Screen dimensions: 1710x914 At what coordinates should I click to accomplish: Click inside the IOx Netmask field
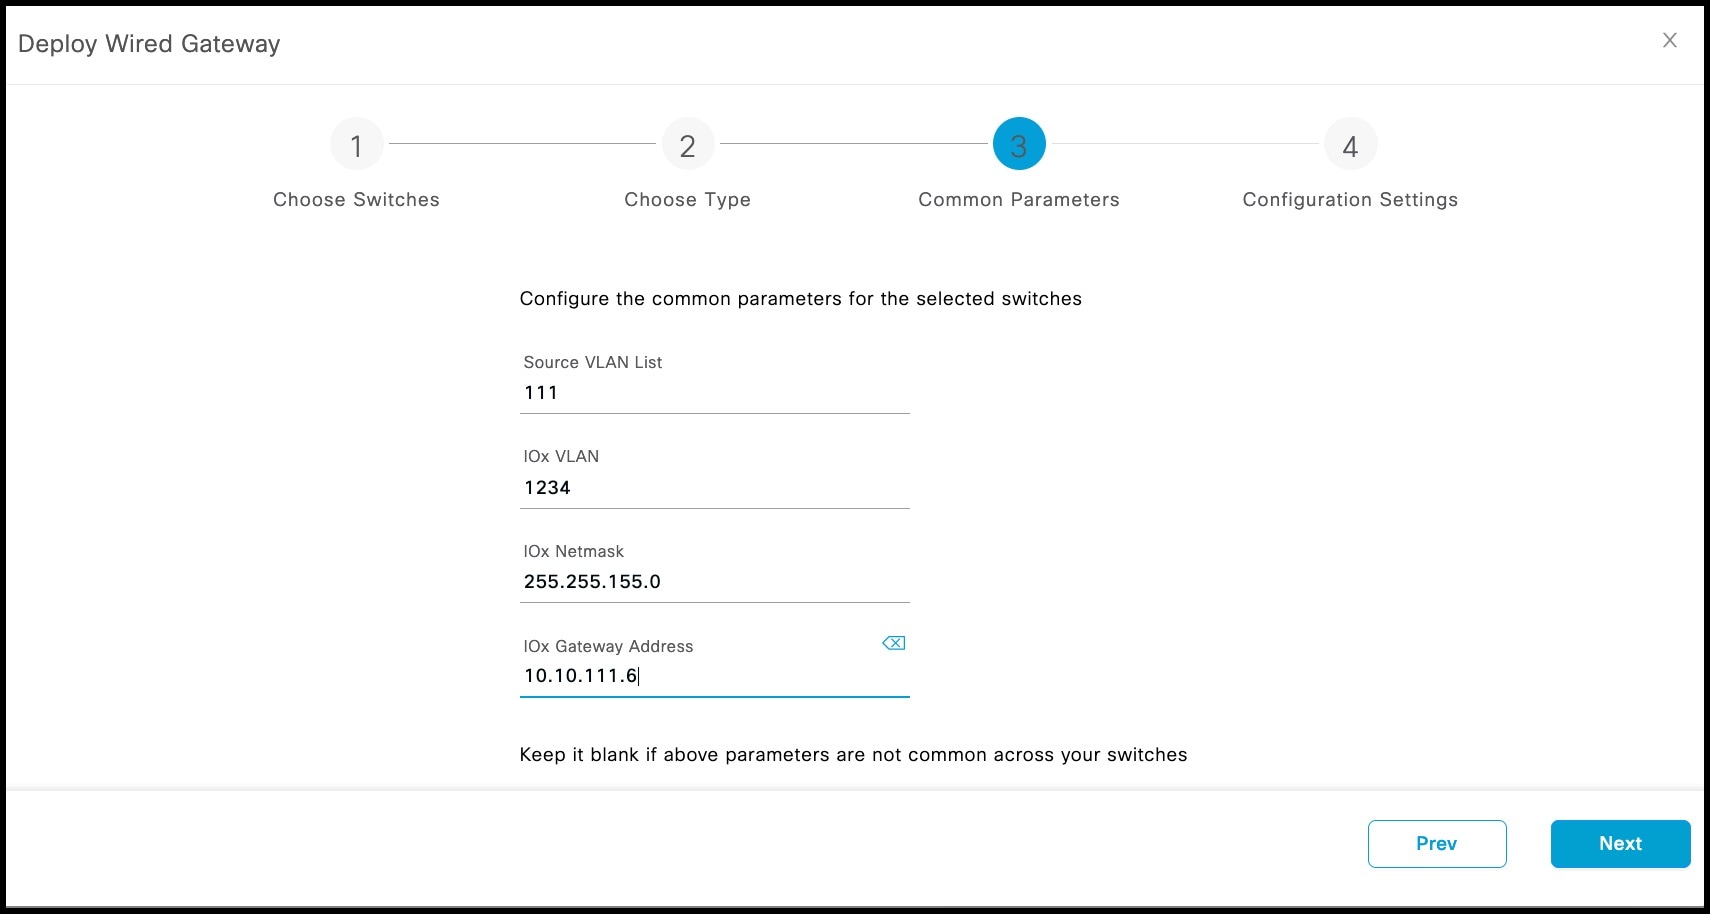coord(714,581)
